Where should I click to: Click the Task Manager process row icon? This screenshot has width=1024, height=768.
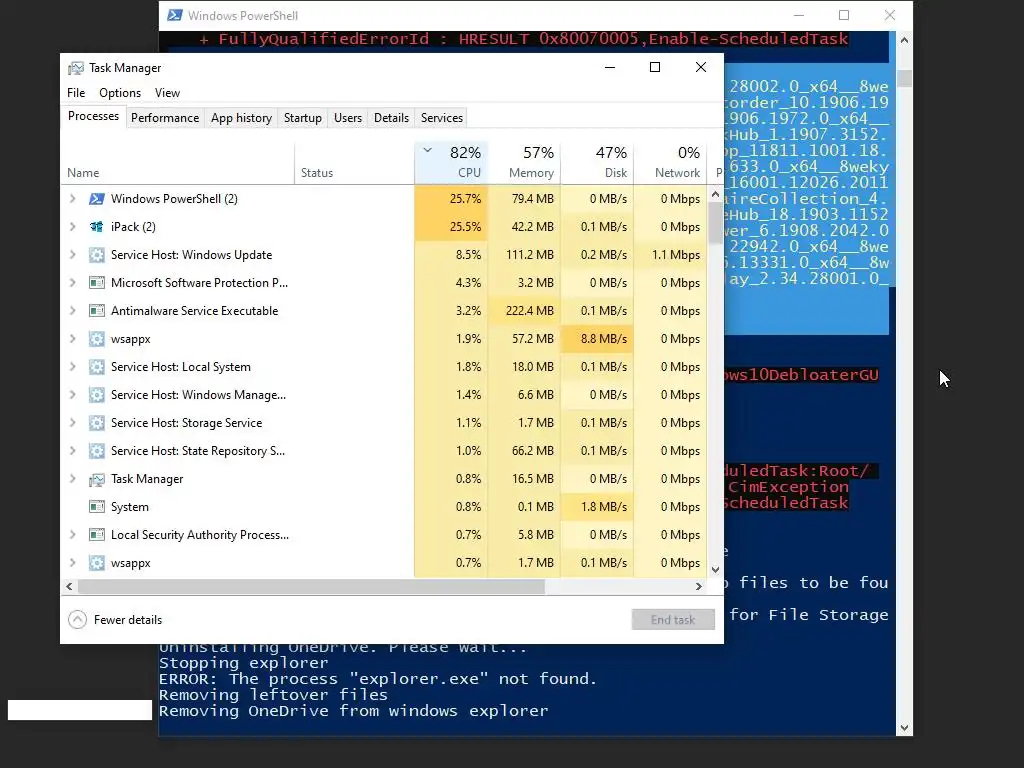pos(97,479)
